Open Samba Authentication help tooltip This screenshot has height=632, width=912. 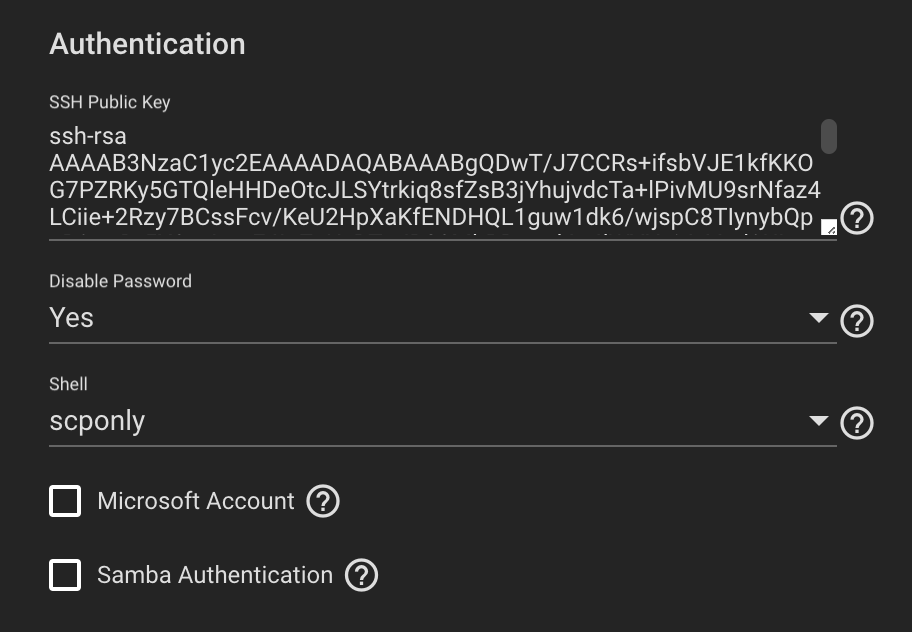coord(361,575)
